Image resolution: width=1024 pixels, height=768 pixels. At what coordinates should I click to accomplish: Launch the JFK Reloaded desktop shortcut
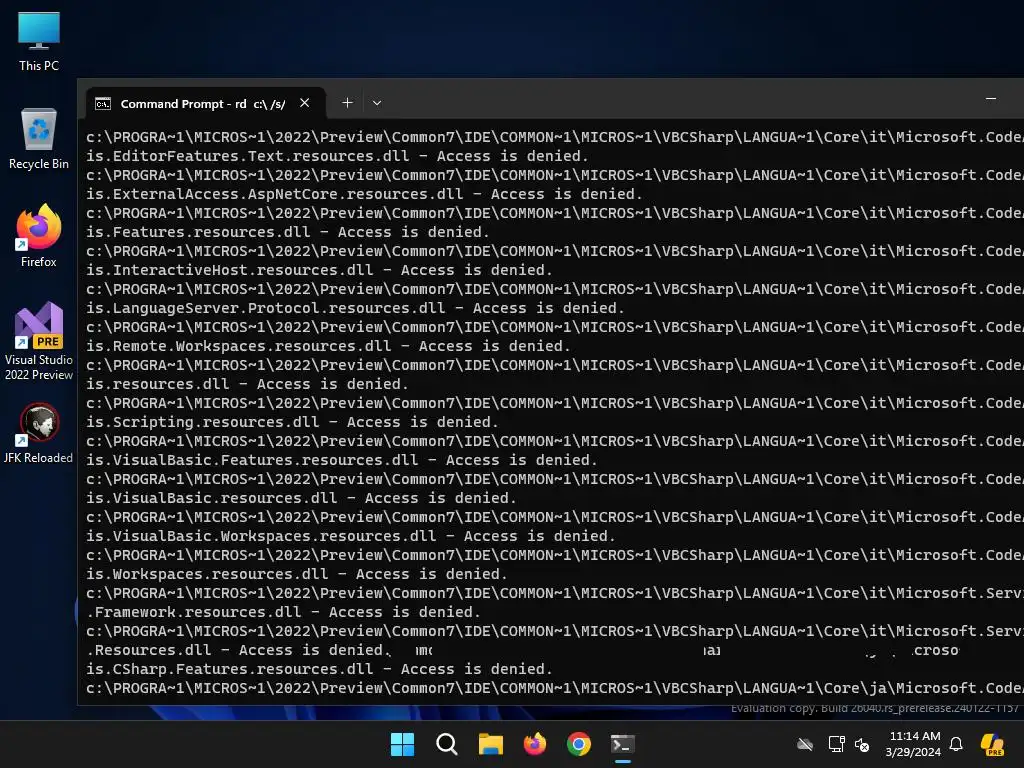point(39,433)
